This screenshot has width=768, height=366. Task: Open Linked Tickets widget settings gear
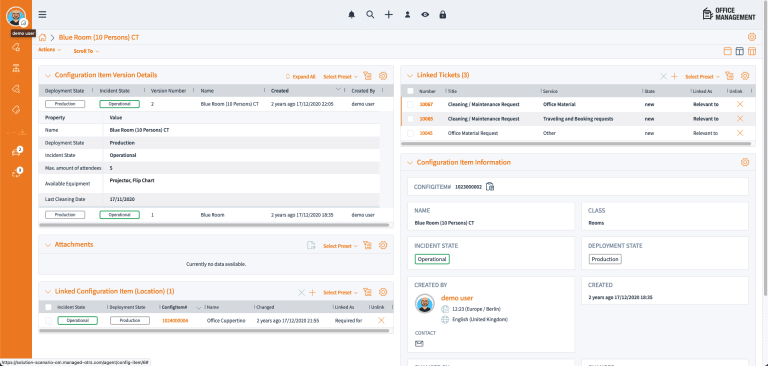[745, 76]
